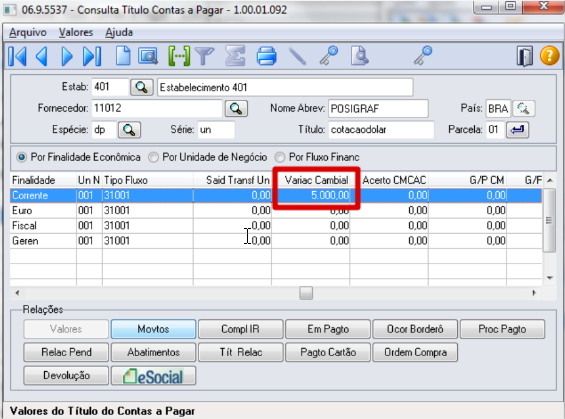Open the Arquivo menu
565x419 pixels.
pyautogui.click(x=28, y=32)
